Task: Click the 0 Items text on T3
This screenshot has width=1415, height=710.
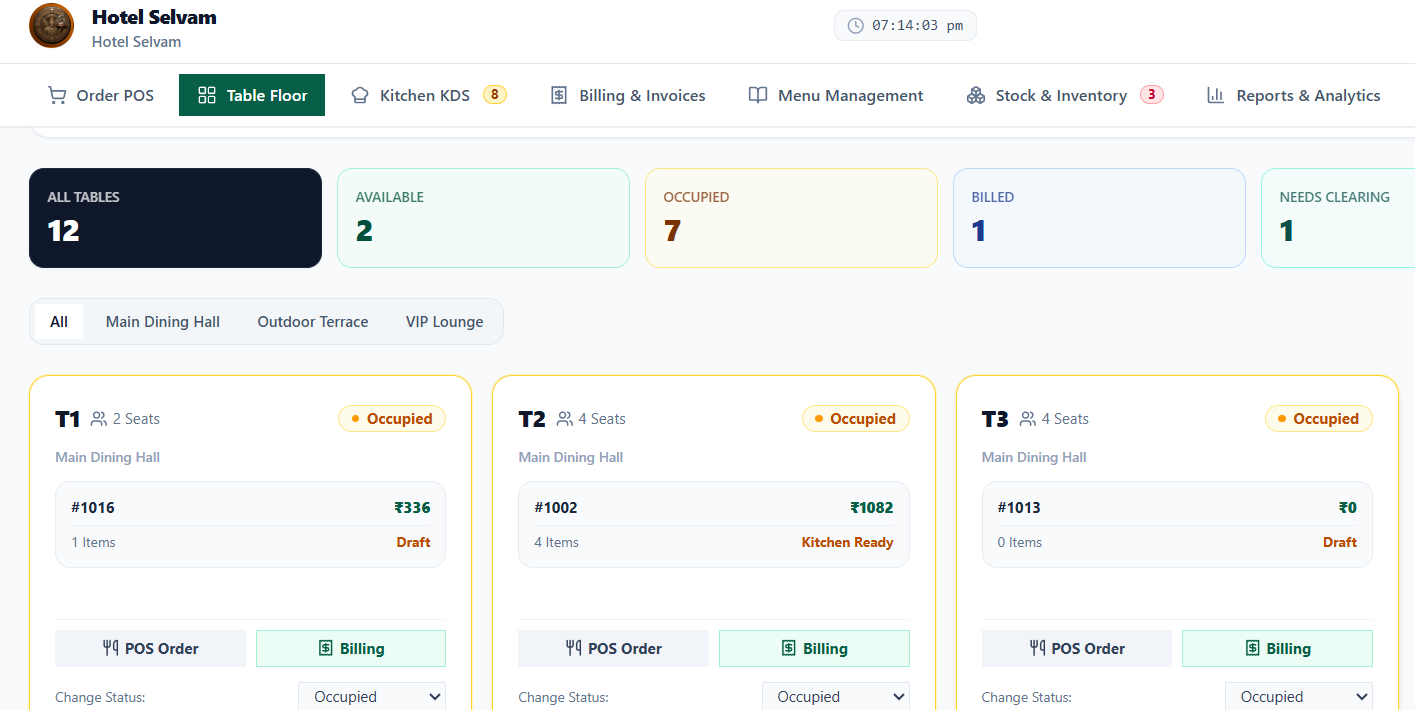Action: 1020,543
